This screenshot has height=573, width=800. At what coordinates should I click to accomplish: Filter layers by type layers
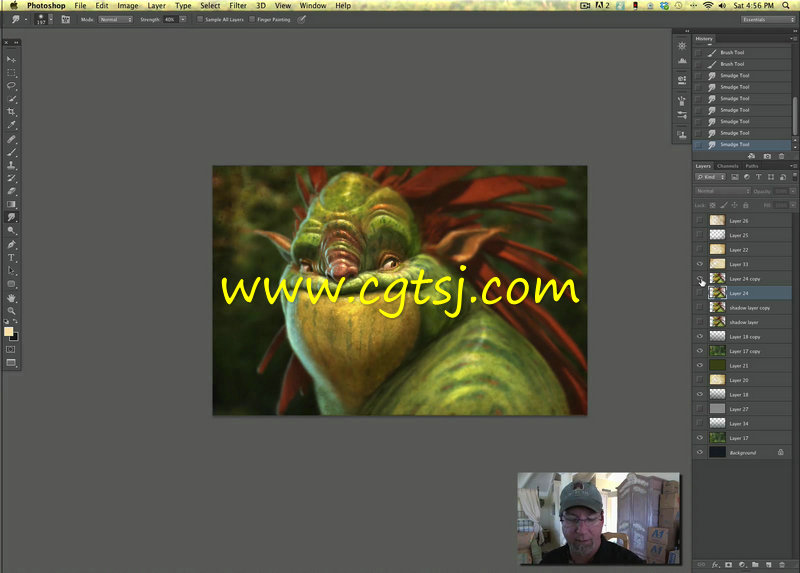click(x=759, y=177)
